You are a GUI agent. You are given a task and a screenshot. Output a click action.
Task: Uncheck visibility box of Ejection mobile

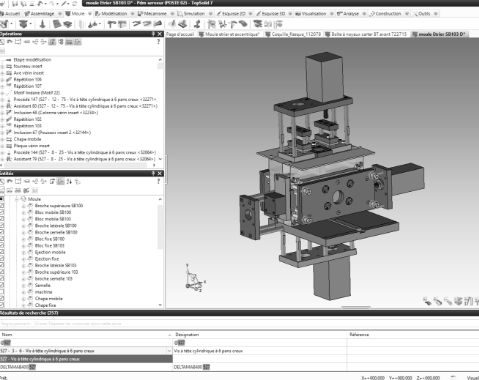coord(2,252)
